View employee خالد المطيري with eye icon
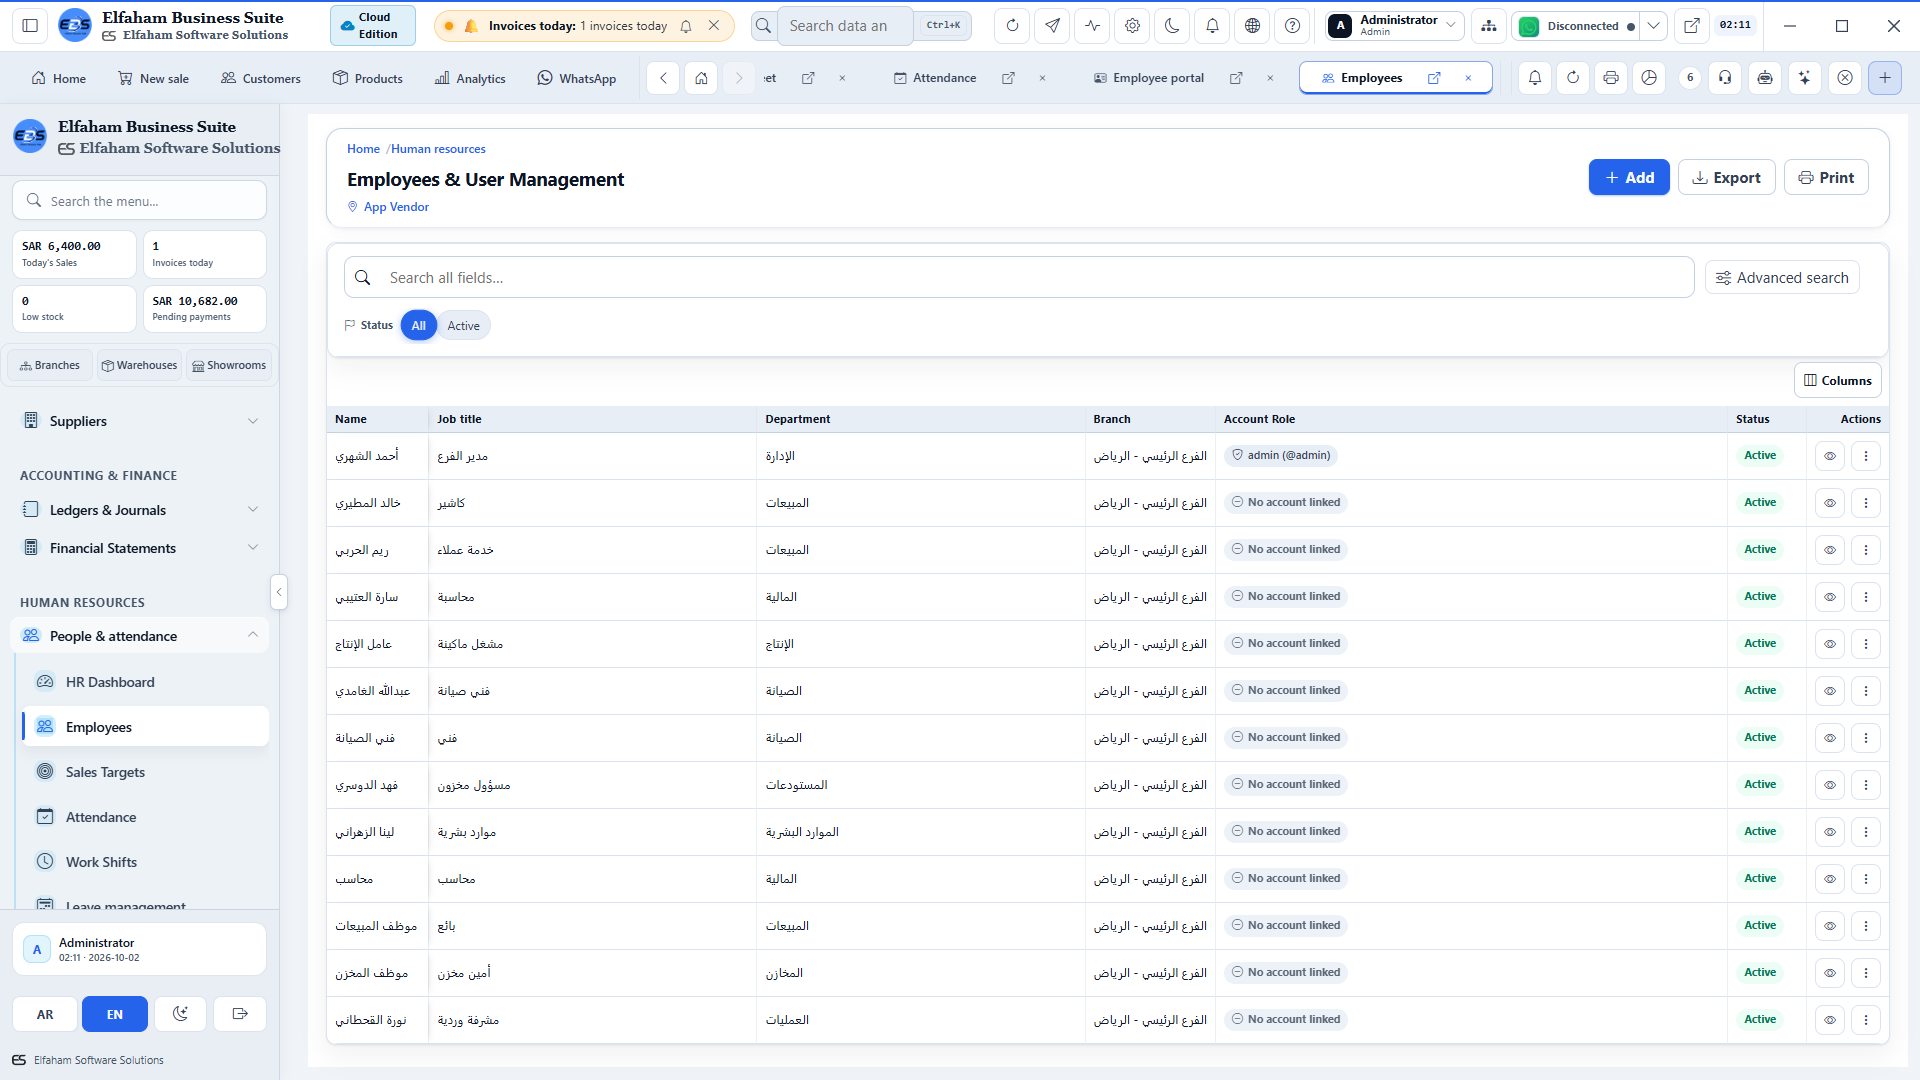 click(1830, 503)
